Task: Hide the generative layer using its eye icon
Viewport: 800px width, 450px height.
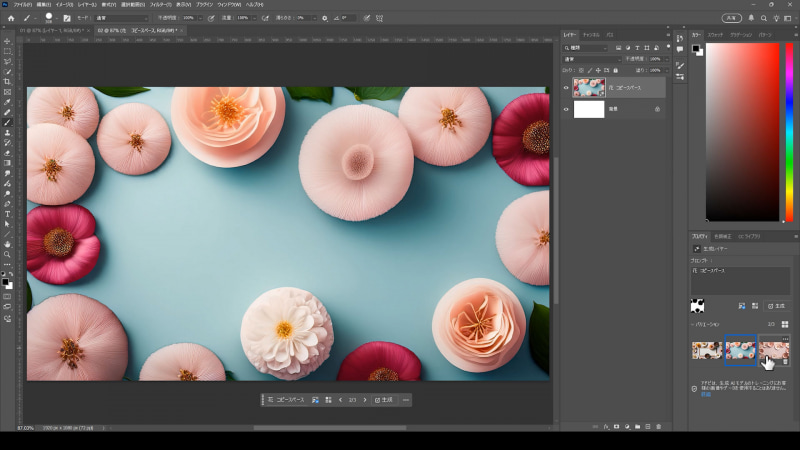Action: point(566,88)
